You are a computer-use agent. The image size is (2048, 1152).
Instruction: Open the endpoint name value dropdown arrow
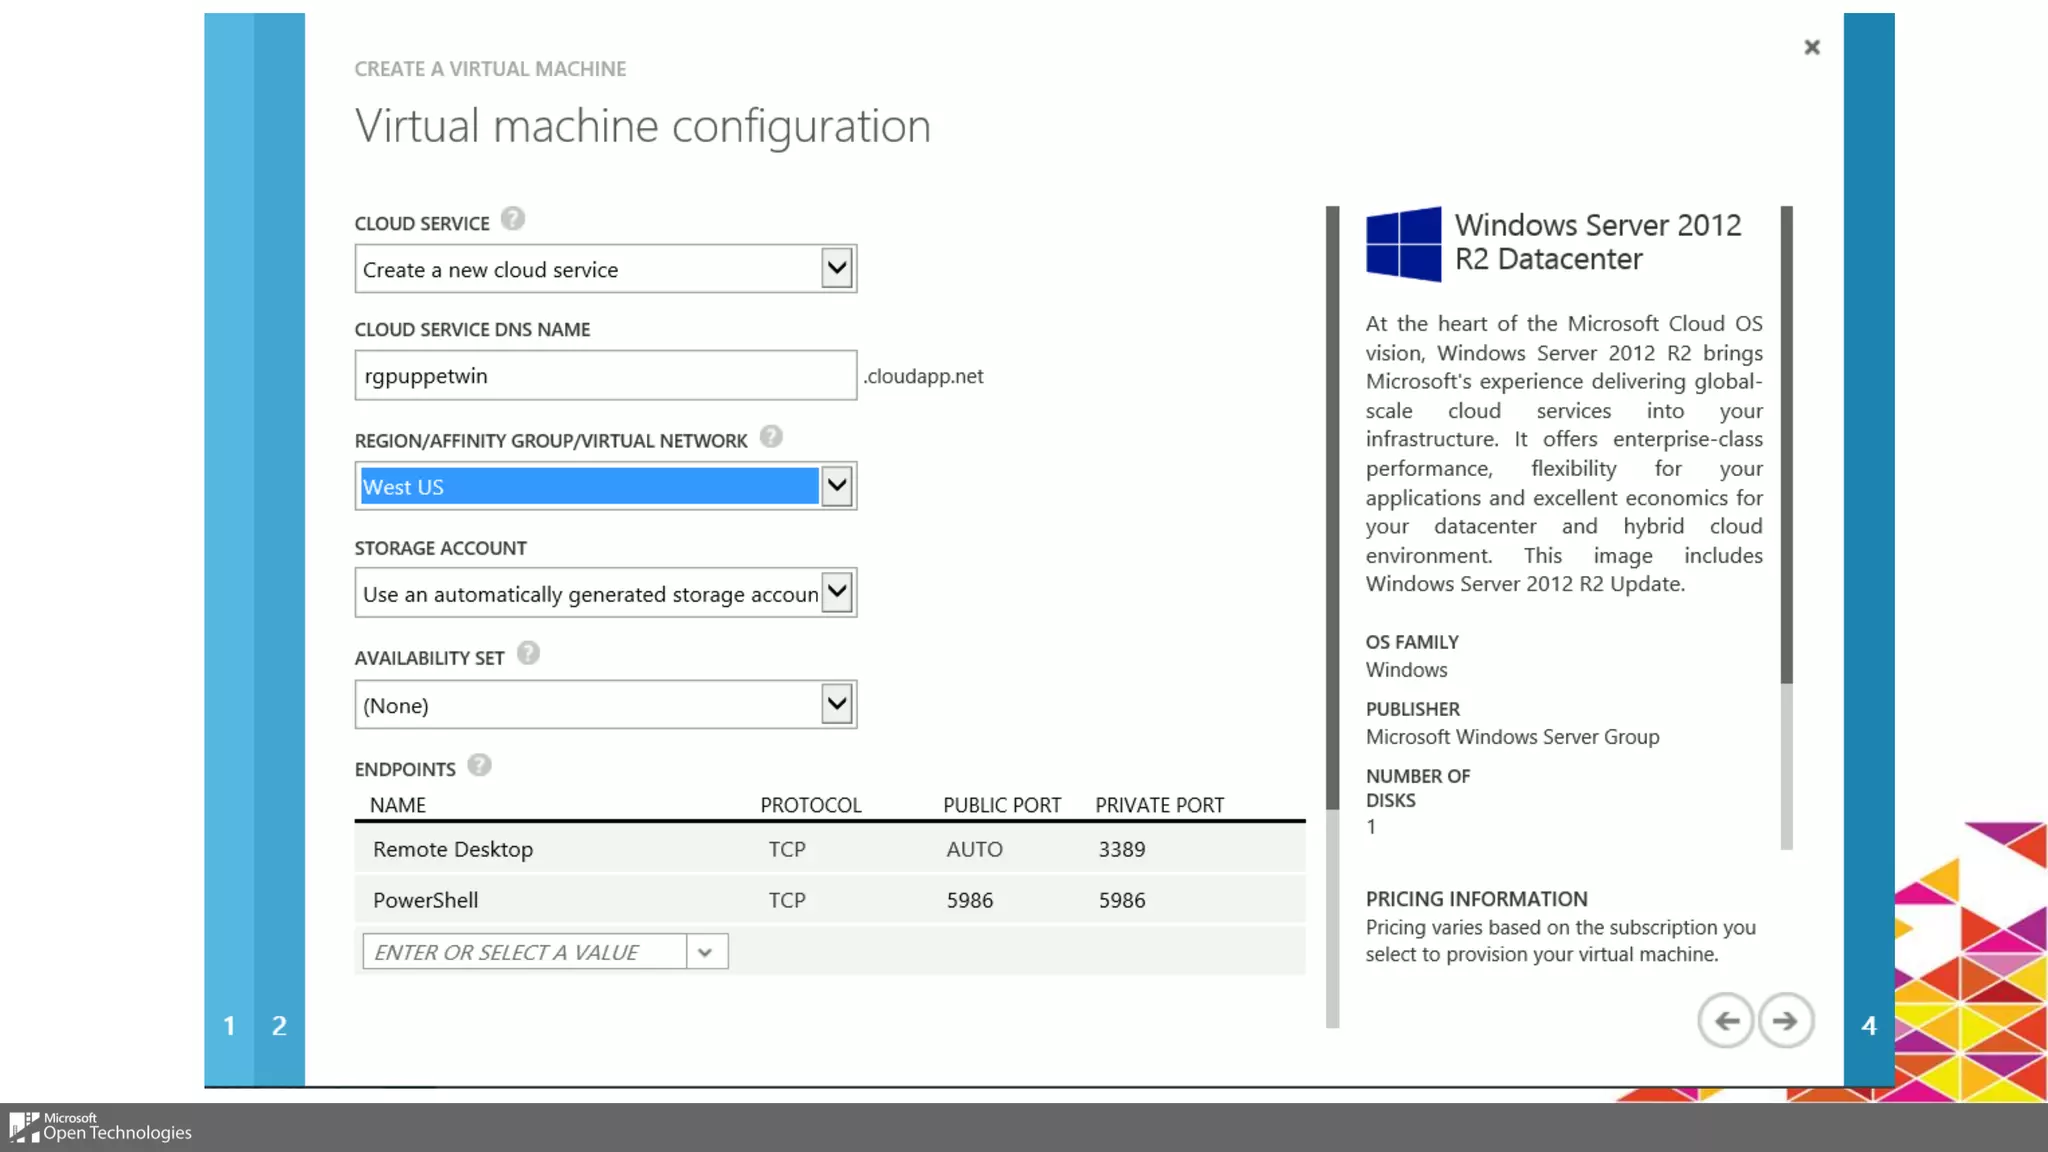click(706, 952)
